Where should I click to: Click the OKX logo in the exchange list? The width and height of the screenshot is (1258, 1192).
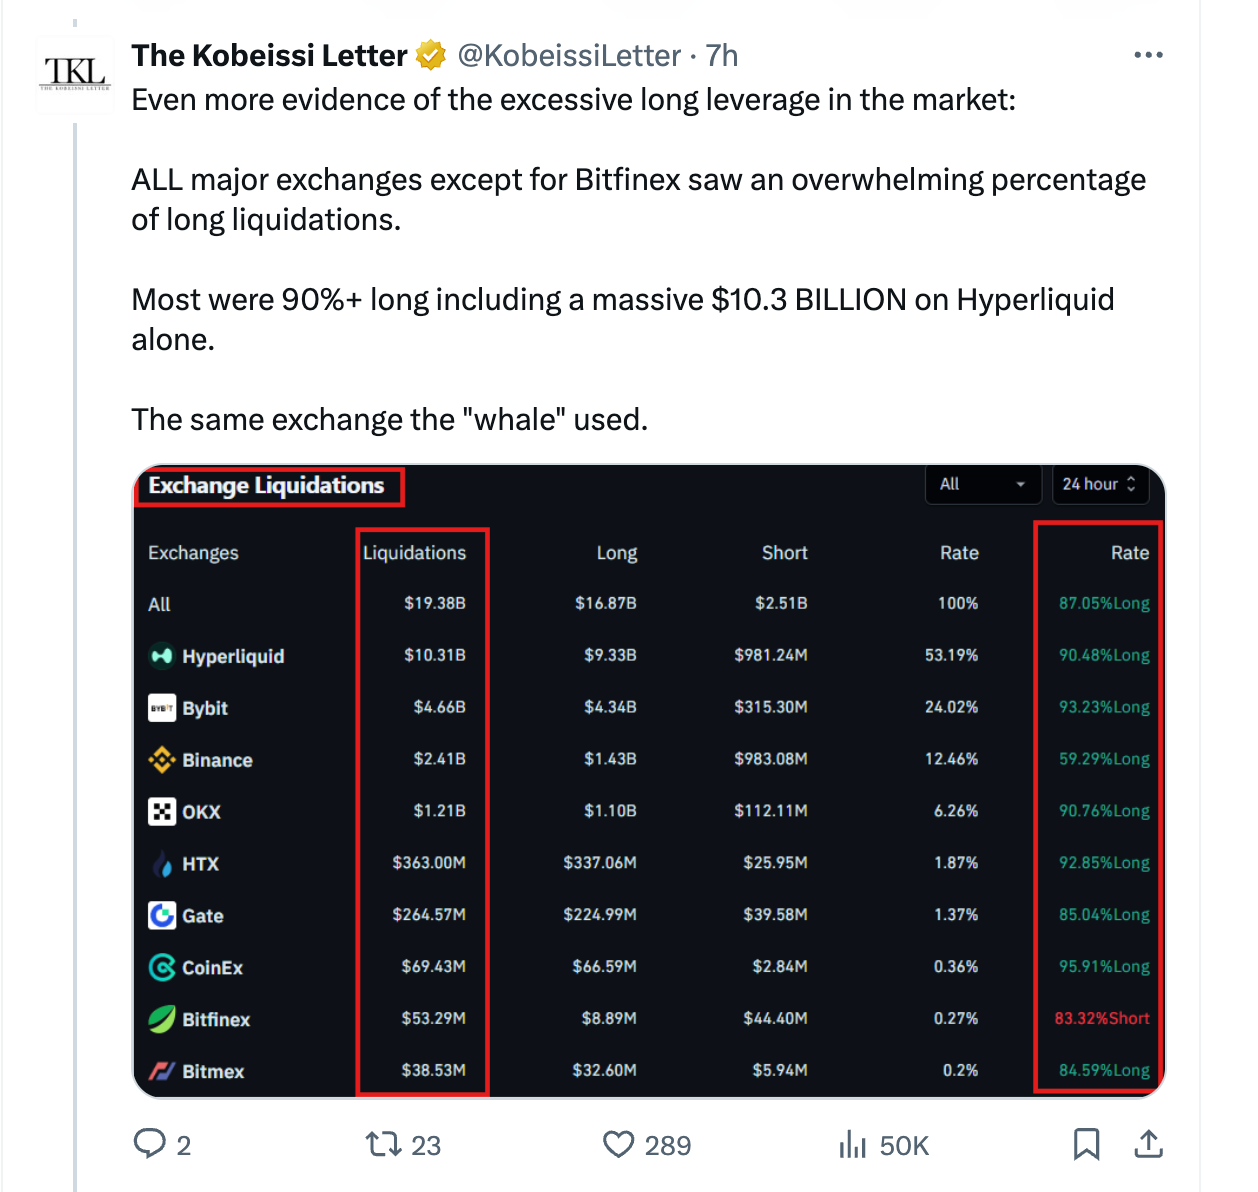coord(163,811)
